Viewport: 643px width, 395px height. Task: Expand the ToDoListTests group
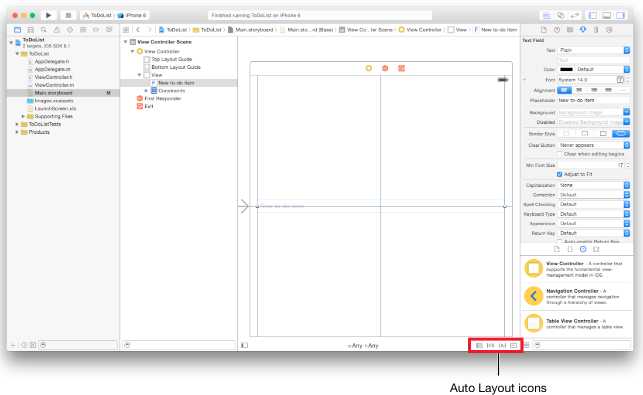(17, 124)
